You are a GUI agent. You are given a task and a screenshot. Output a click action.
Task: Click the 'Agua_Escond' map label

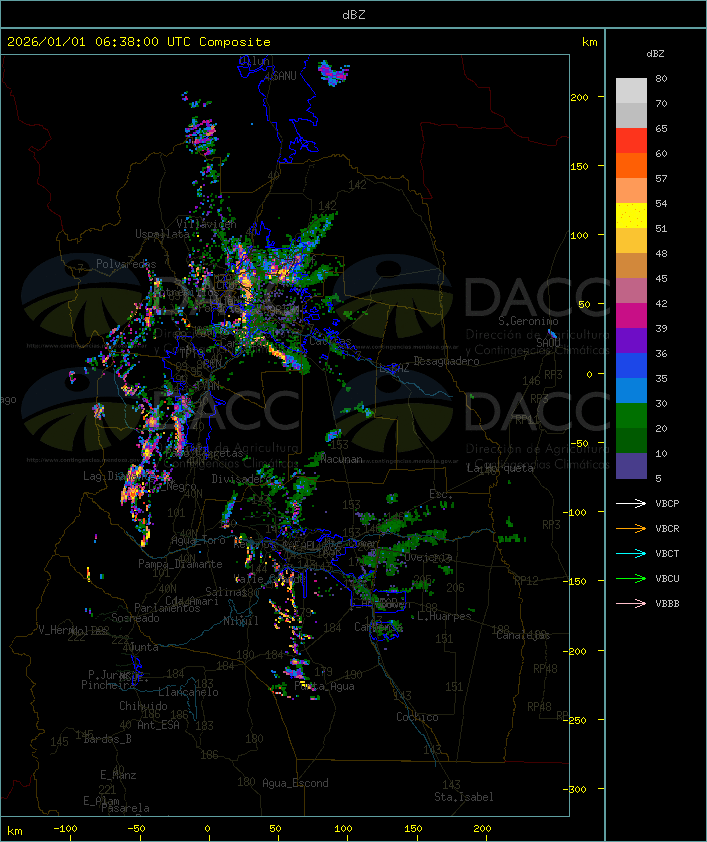coord(295,783)
